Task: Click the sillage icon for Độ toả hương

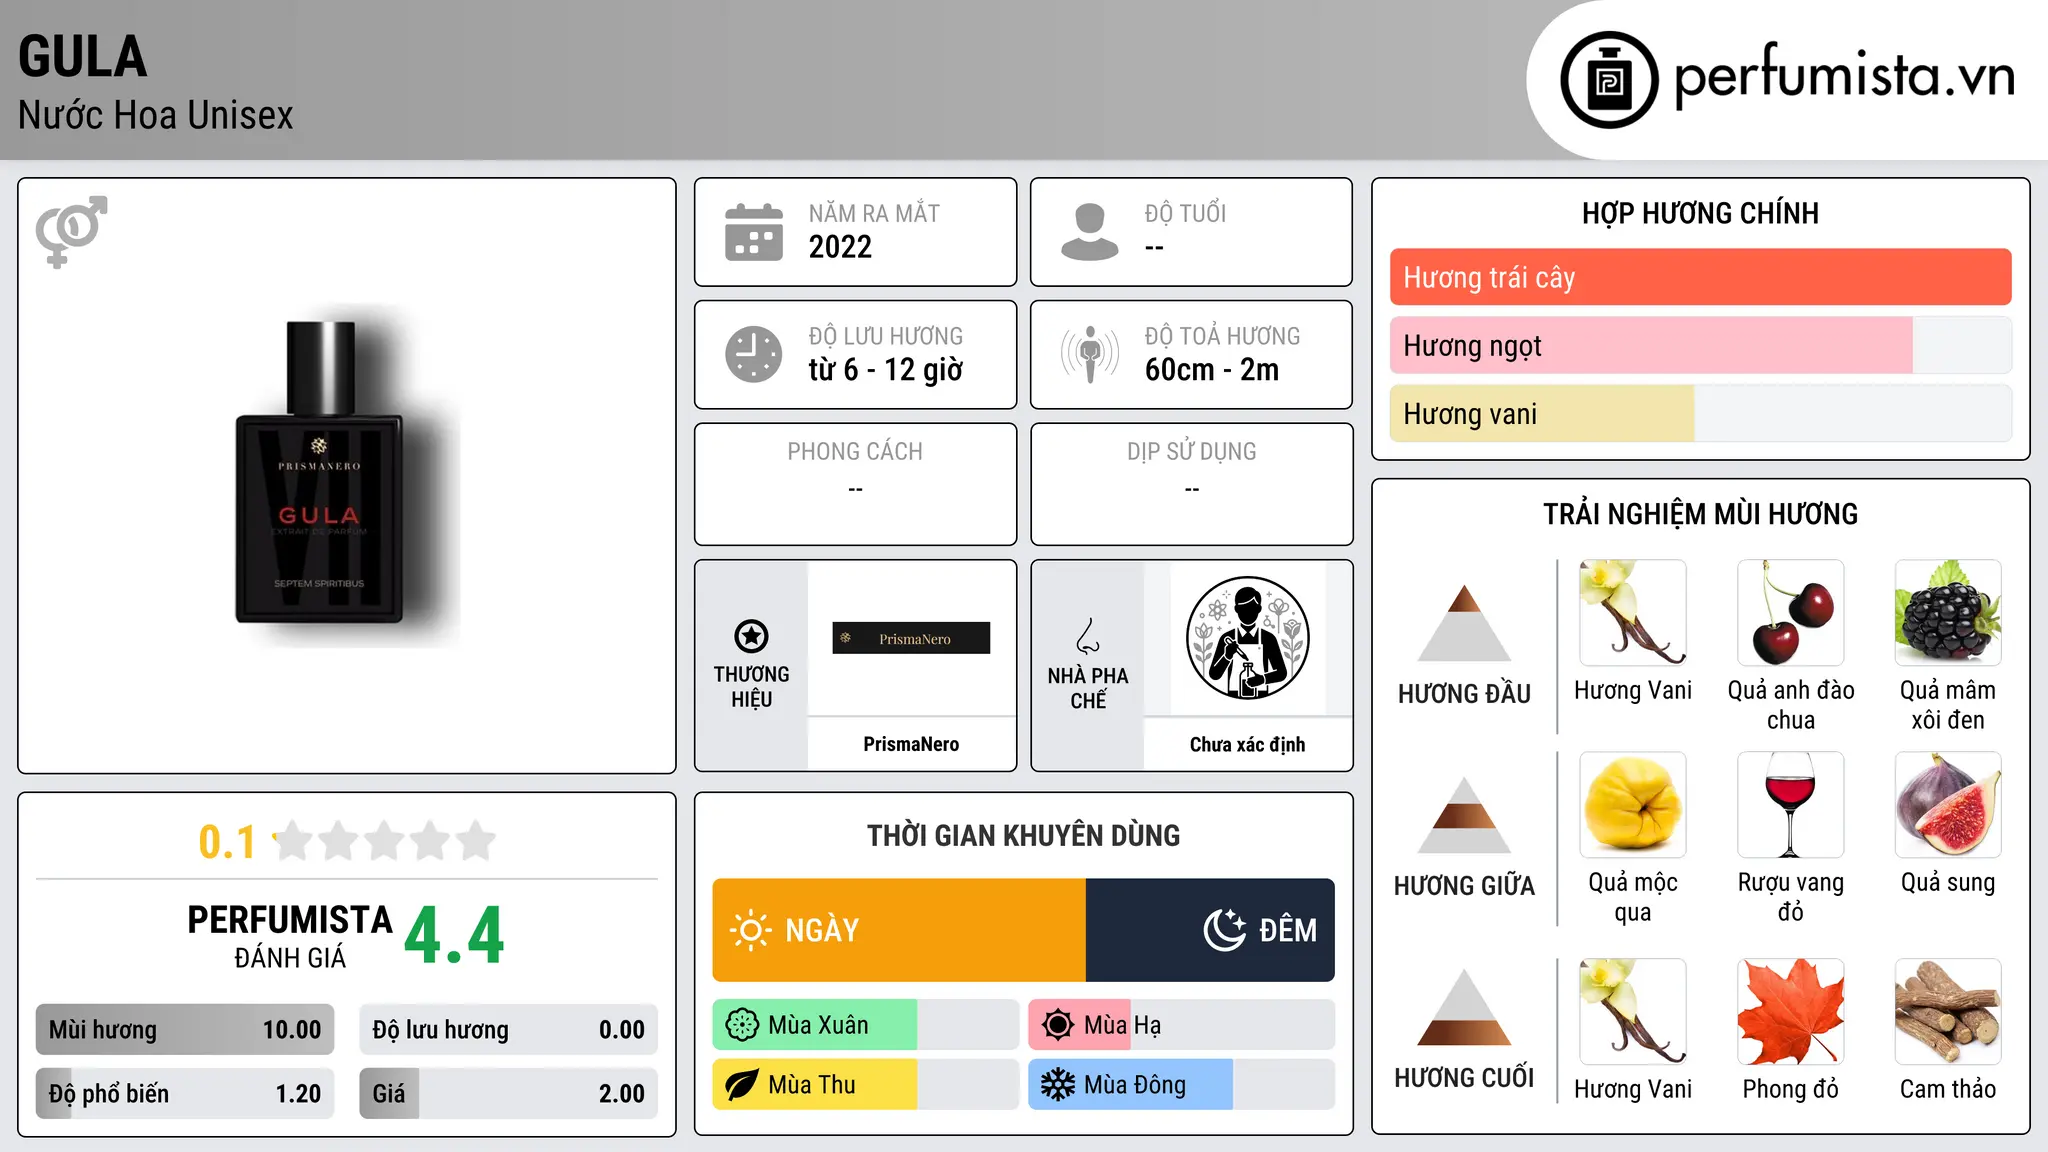Action: pos(1090,354)
